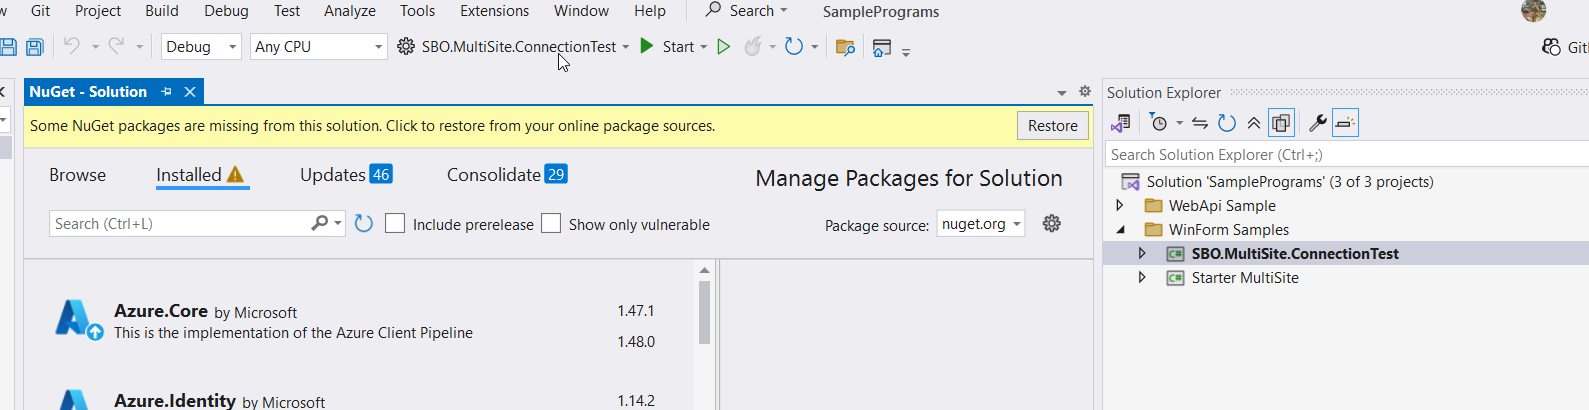Click Pending Changes Filter clock icon
The image size is (1589, 410).
pyautogui.click(x=1158, y=123)
